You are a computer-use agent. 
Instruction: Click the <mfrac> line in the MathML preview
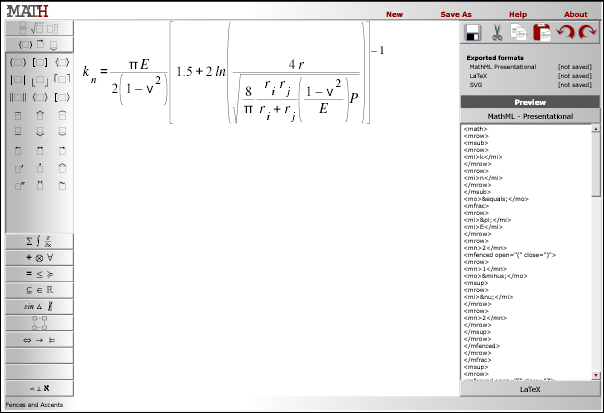(476, 206)
